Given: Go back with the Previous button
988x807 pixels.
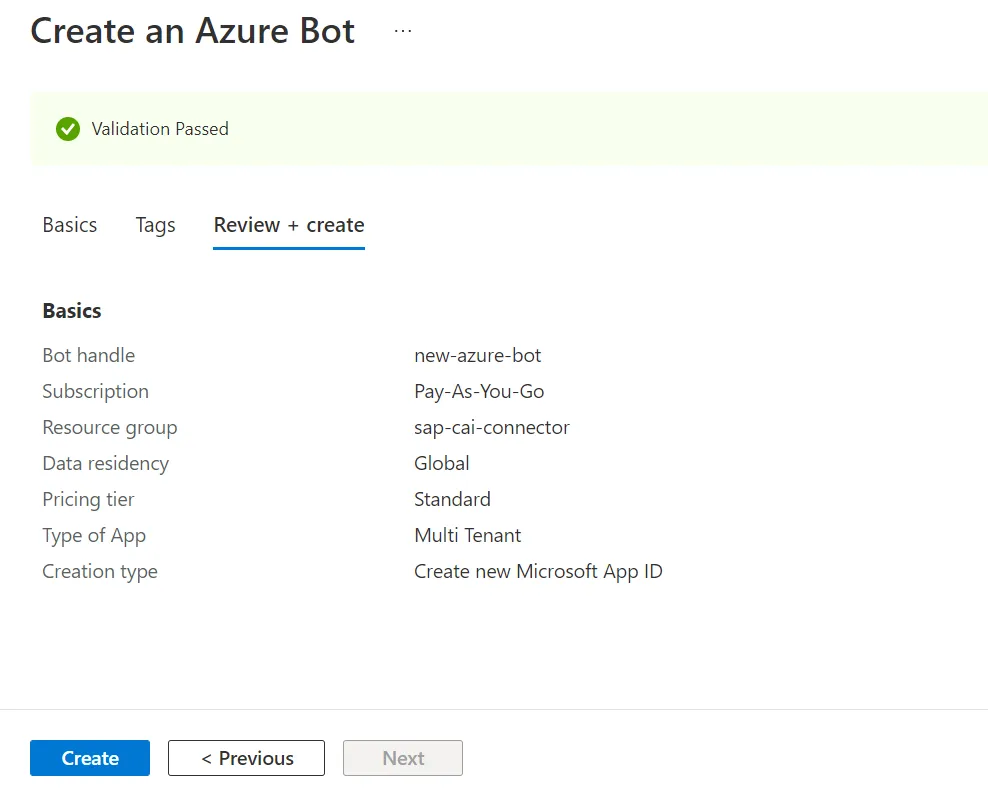Looking at the screenshot, I should coord(246,758).
